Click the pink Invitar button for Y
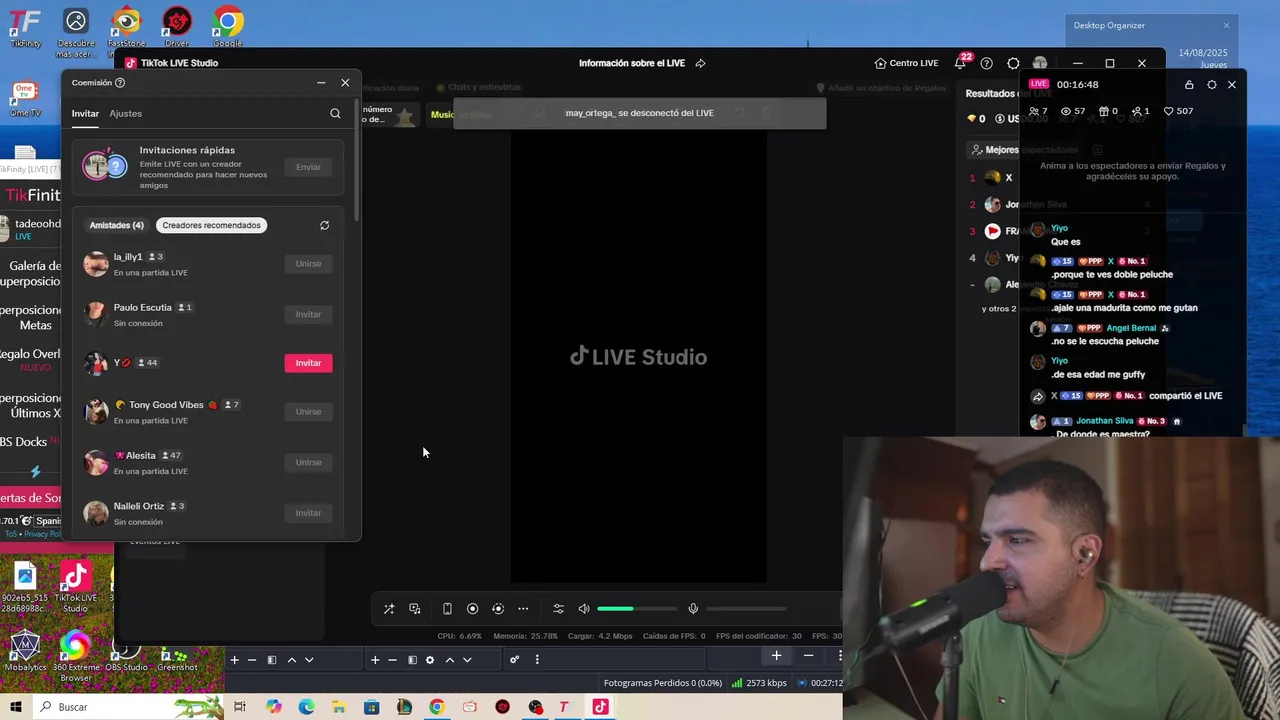This screenshot has width=1280, height=720. point(308,363)
